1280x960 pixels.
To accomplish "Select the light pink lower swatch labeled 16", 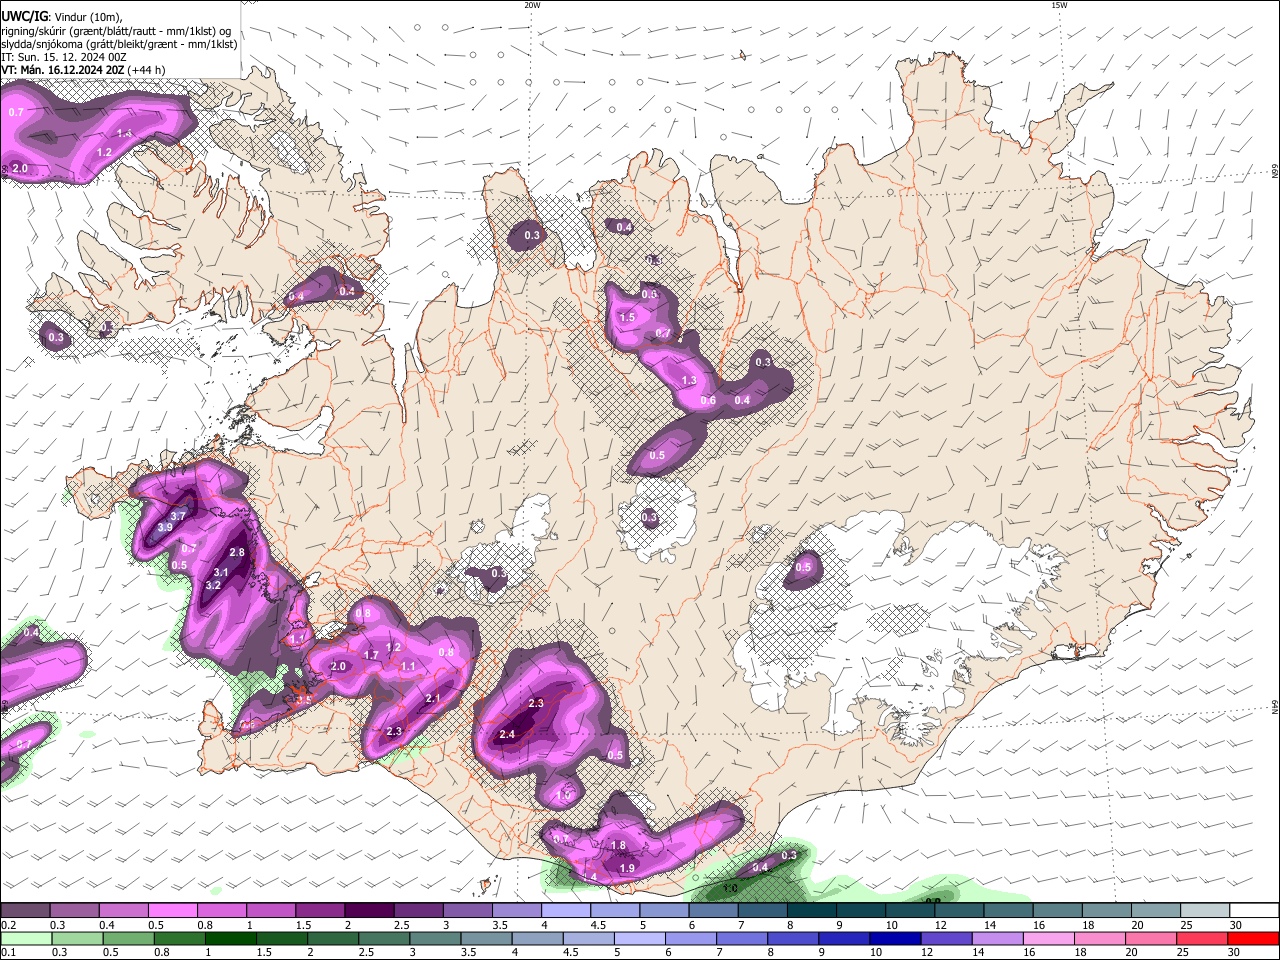I will pos(1049,938).
